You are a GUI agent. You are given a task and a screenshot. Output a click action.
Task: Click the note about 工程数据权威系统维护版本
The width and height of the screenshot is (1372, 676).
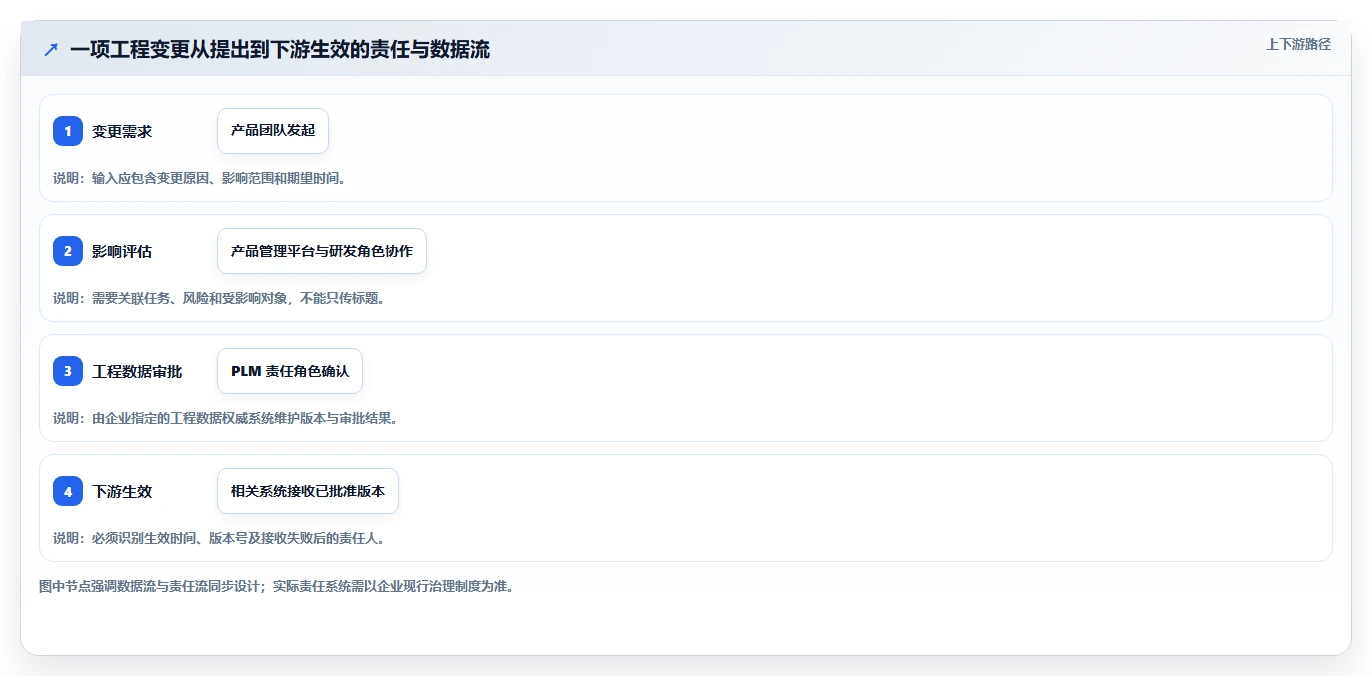[x=226, y=418]
